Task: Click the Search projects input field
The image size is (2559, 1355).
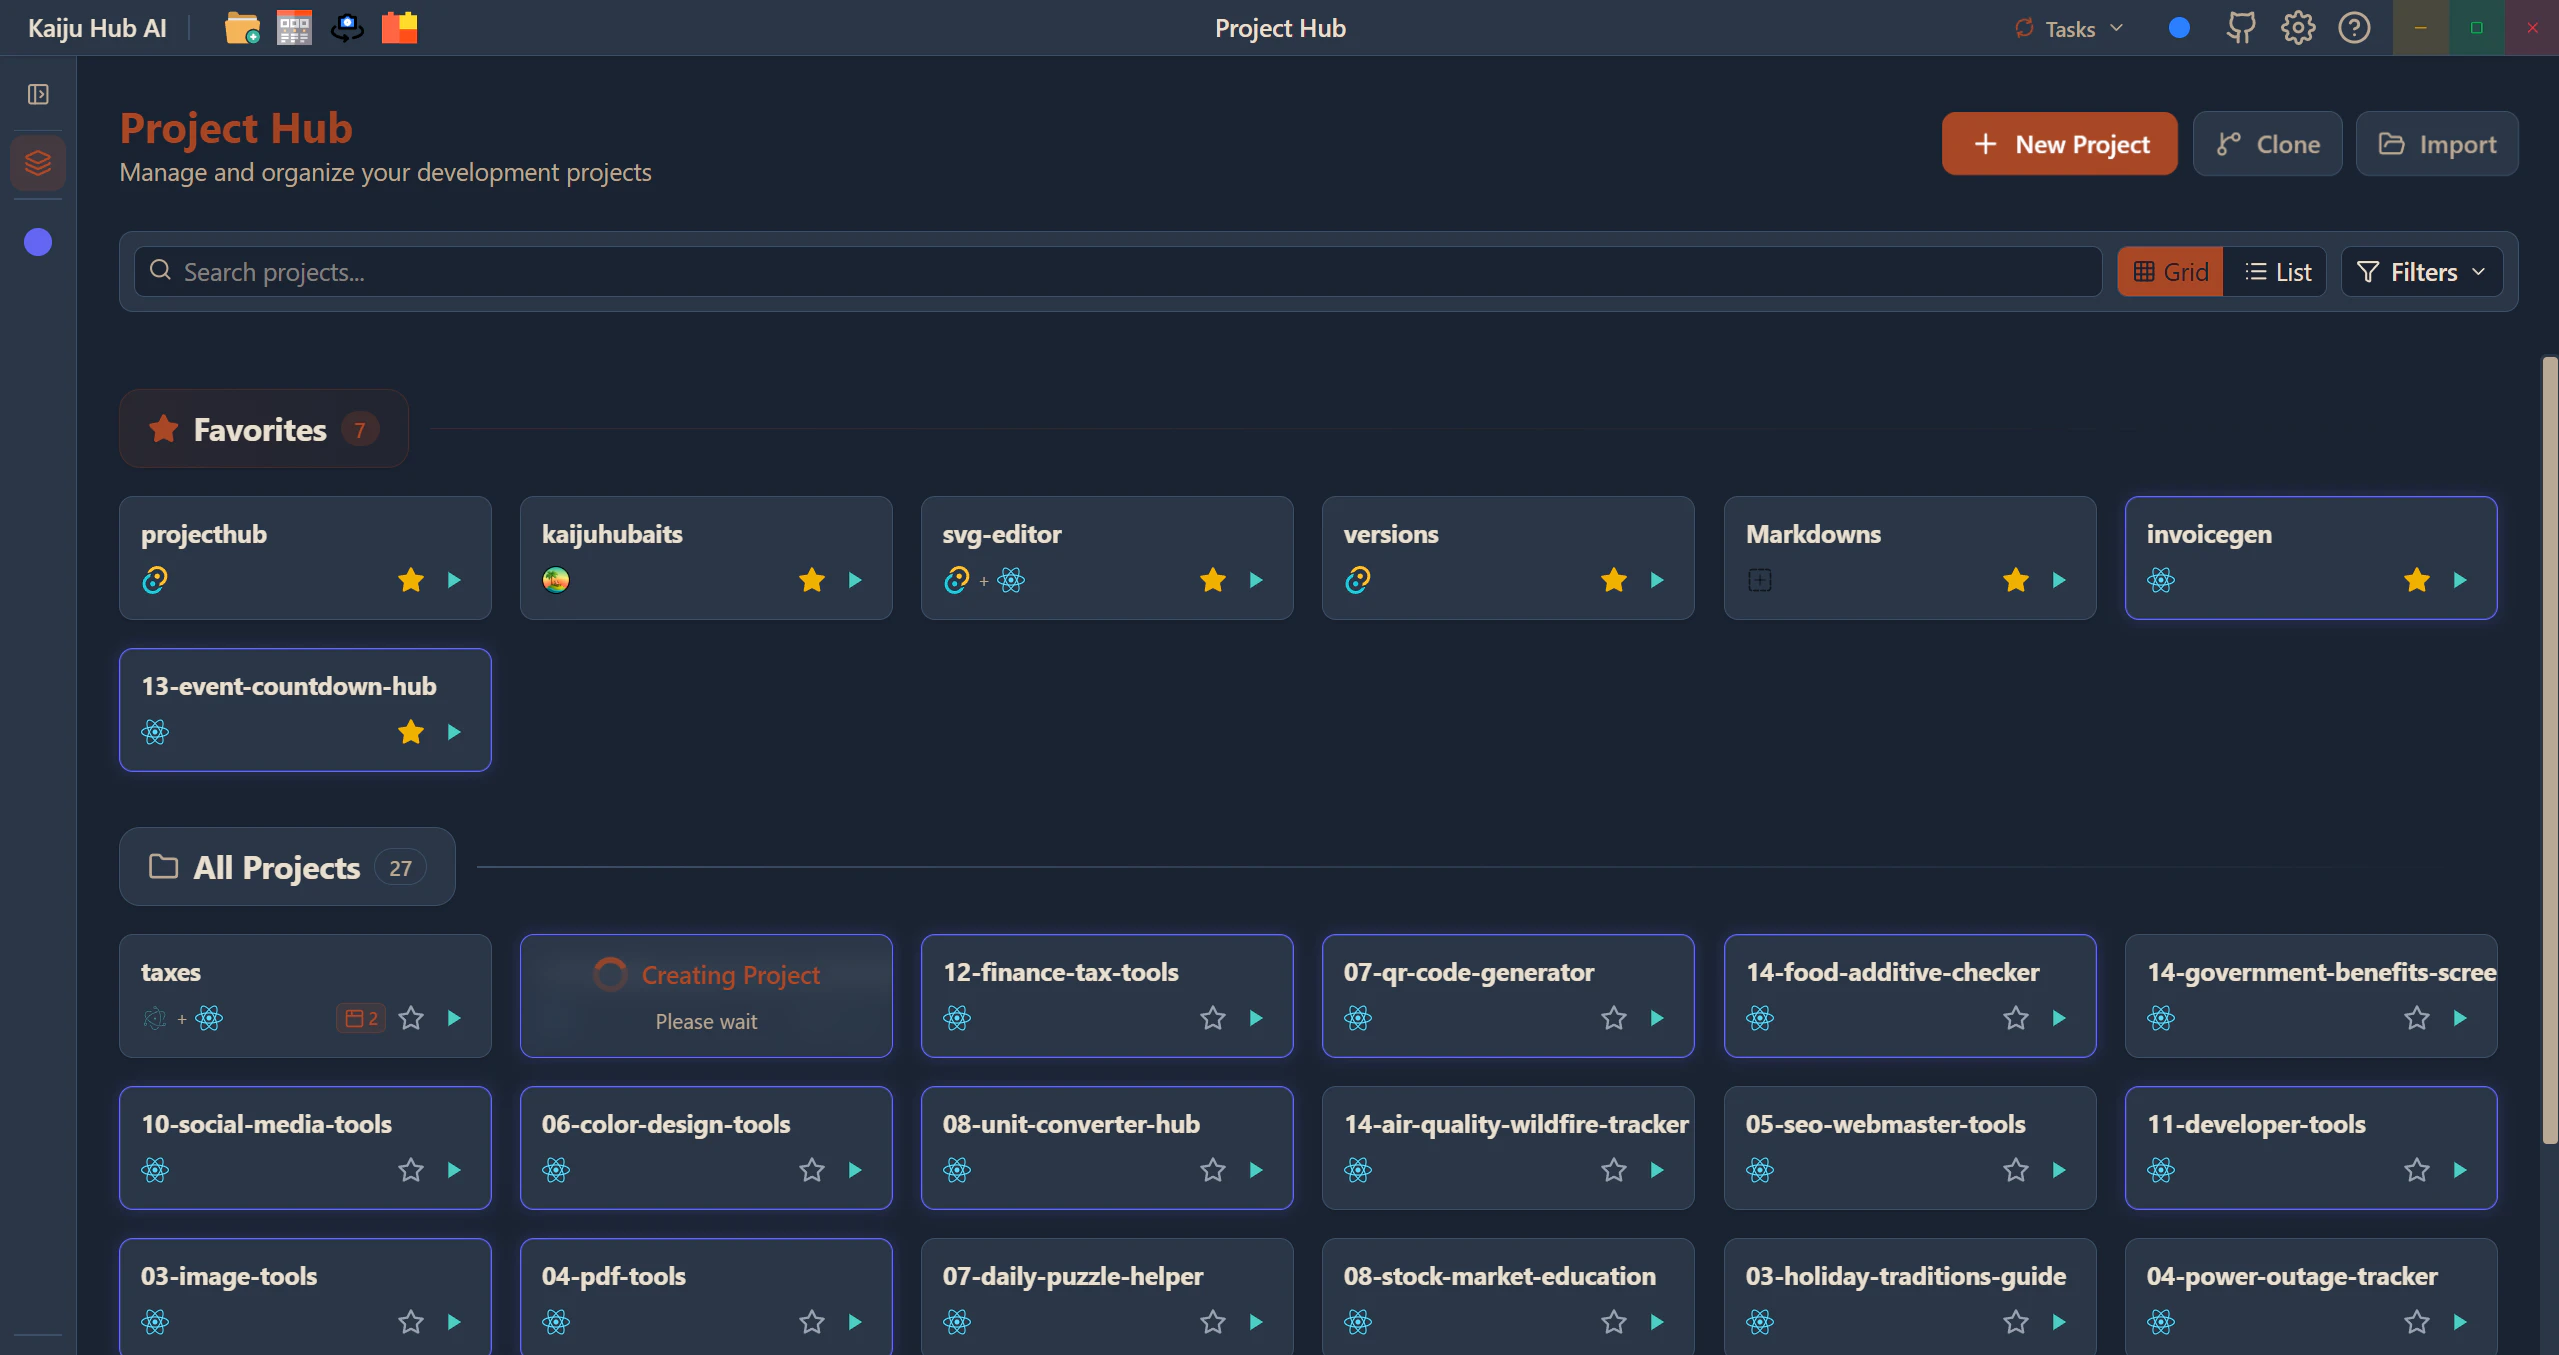Action: coord(1118,272)
